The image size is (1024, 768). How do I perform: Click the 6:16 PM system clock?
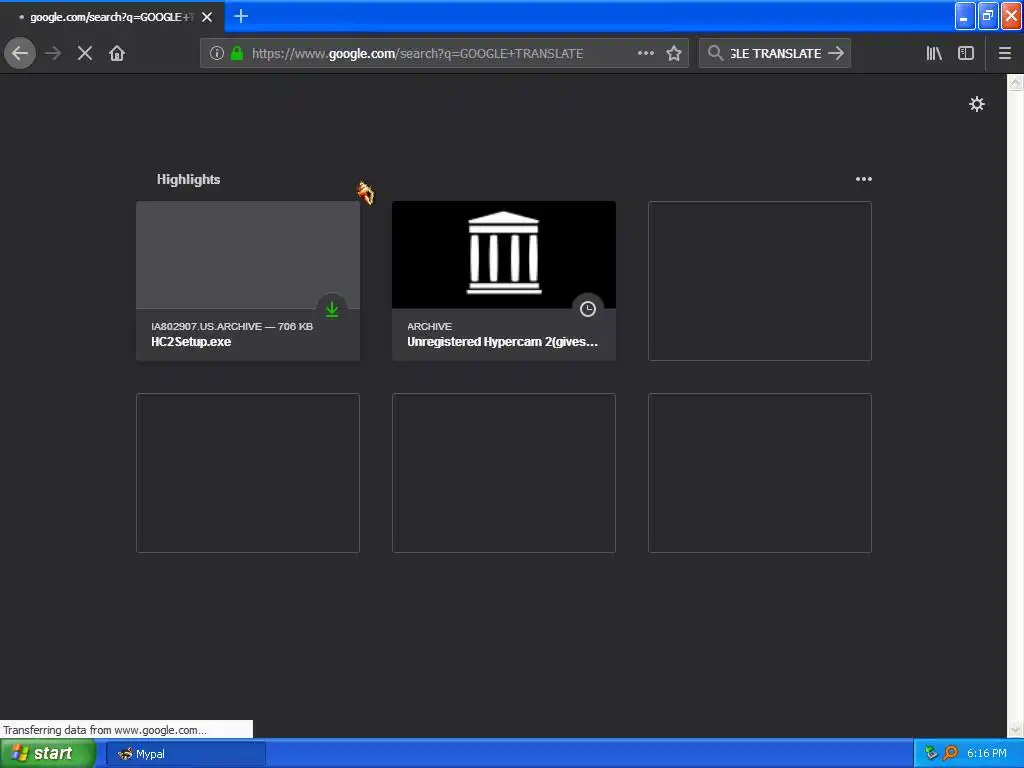(x=987, y=754)
